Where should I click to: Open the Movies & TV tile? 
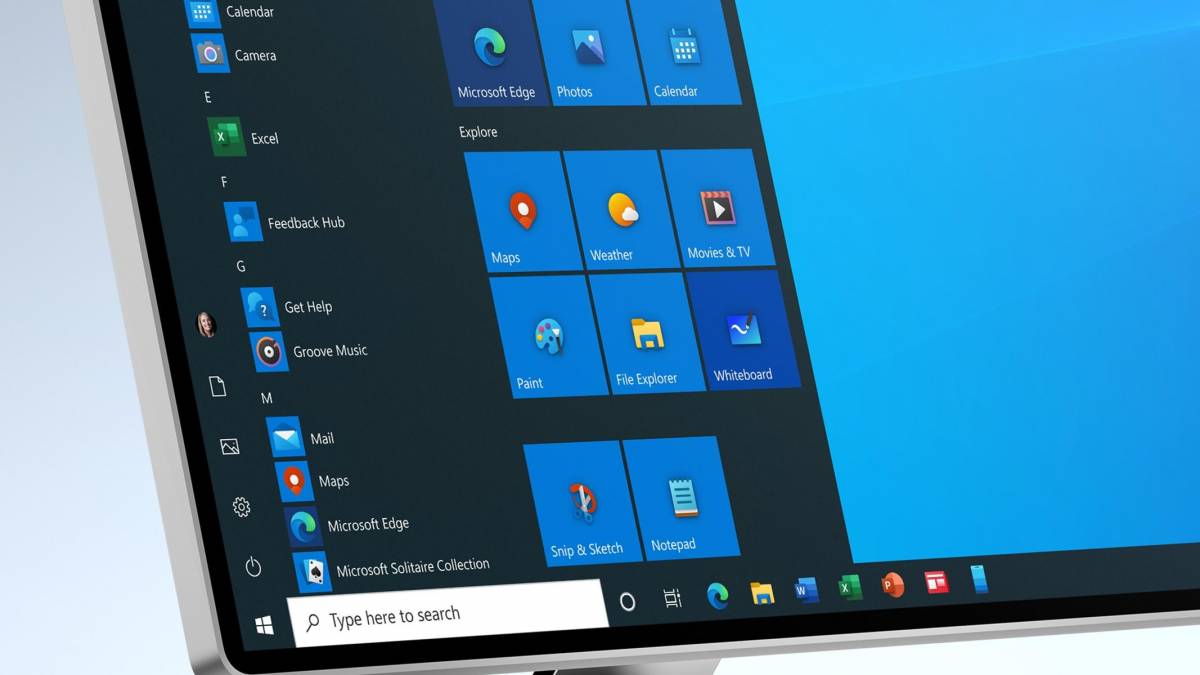point(716,208)
